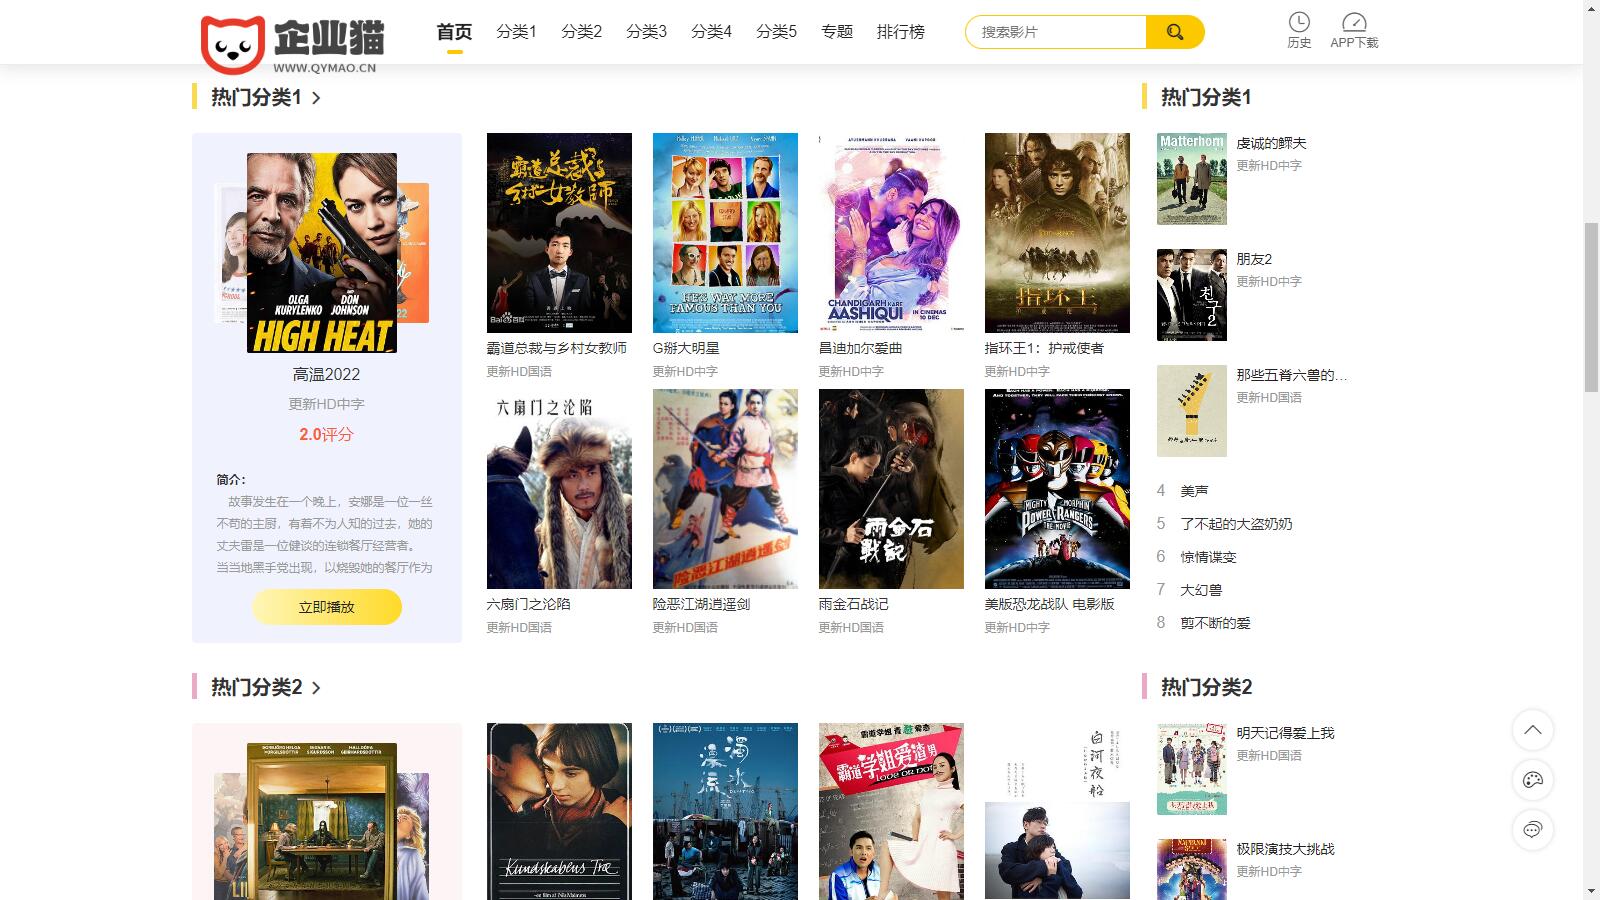The width and height of the screenshot is (1600, 900).
Task: Open 昌迪加尔爱曲 movie poster
Action: pos(891,233)
